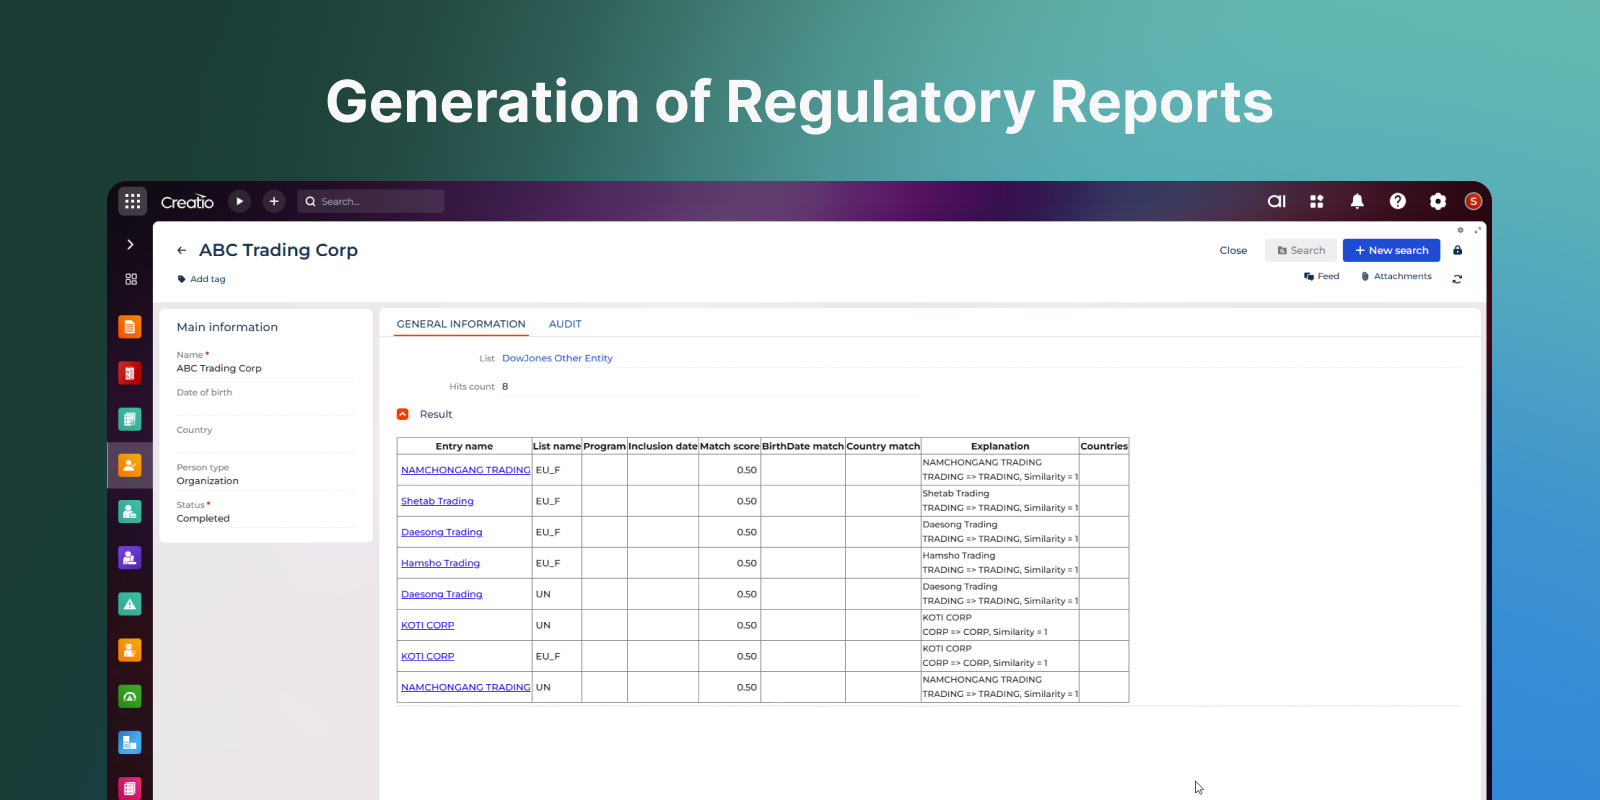Open the app launcher grid icon
Screen dimensions: 1600x800
(132, 201)
